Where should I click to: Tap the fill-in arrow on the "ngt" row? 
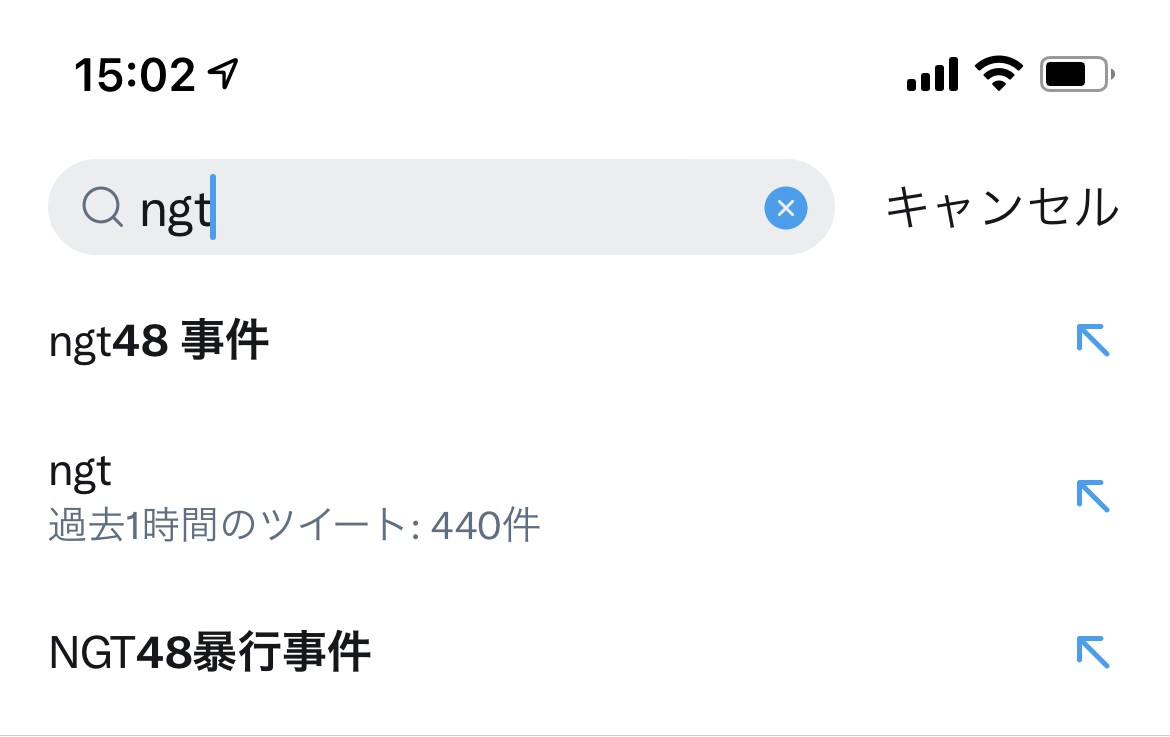[x=1092, y=496]
